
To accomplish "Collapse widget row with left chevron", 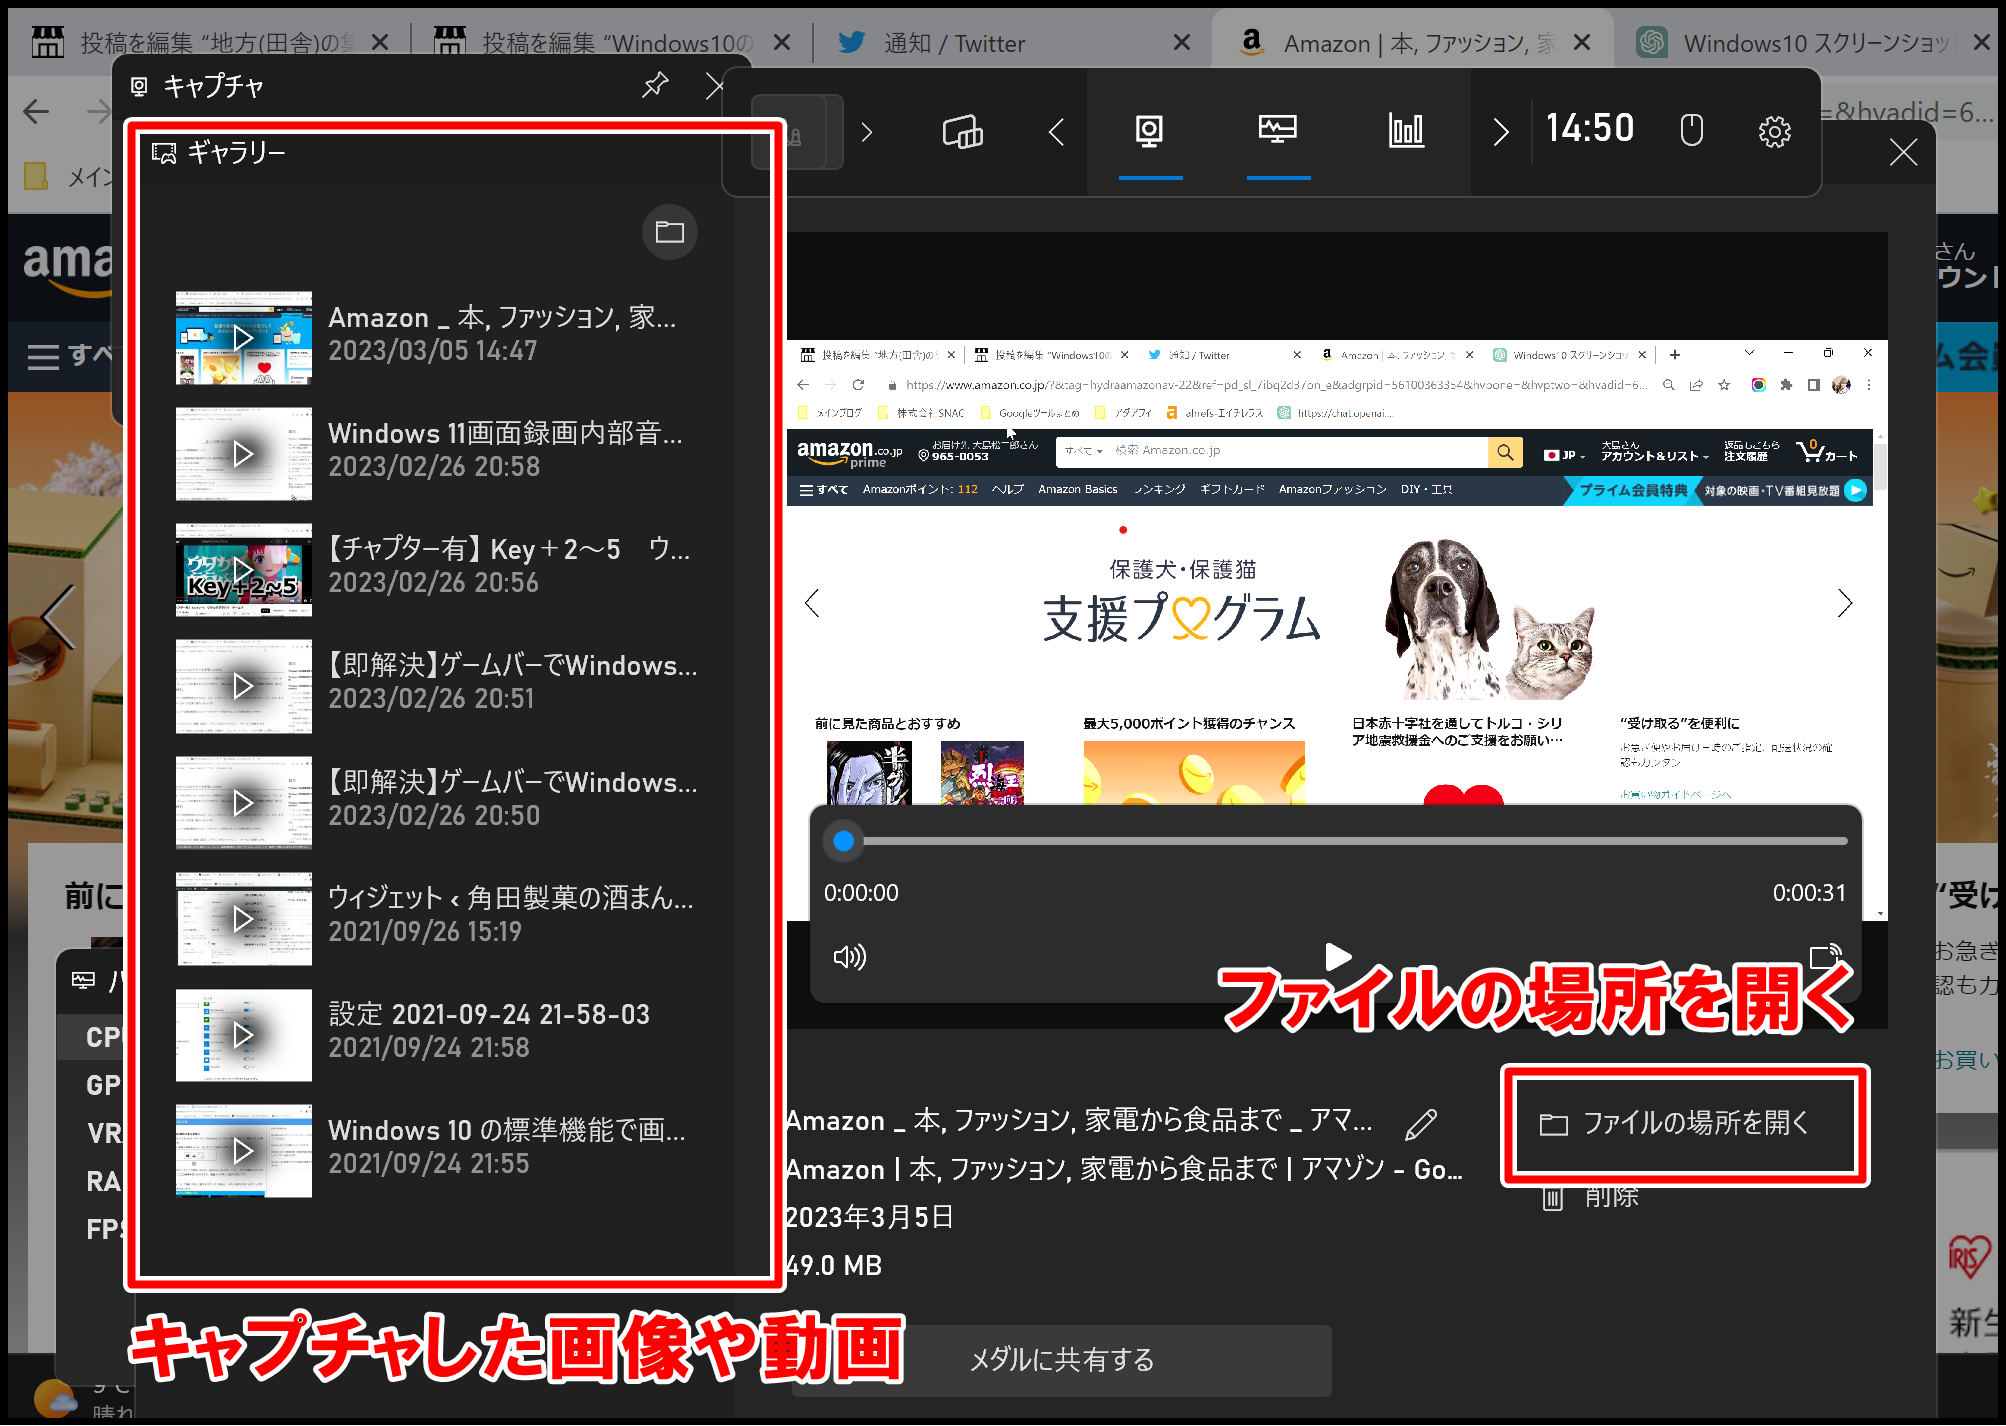I will tap(1055, 131).
